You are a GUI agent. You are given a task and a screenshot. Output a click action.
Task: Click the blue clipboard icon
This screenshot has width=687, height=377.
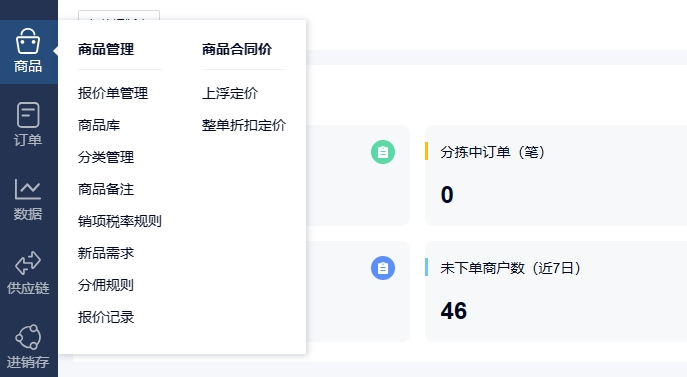point(383,268)
